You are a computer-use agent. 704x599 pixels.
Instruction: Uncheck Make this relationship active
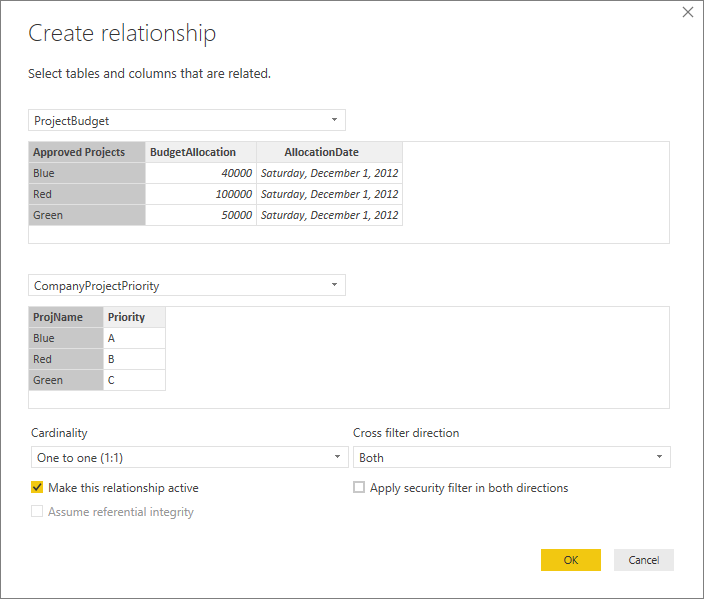click(x=38, y=488)
